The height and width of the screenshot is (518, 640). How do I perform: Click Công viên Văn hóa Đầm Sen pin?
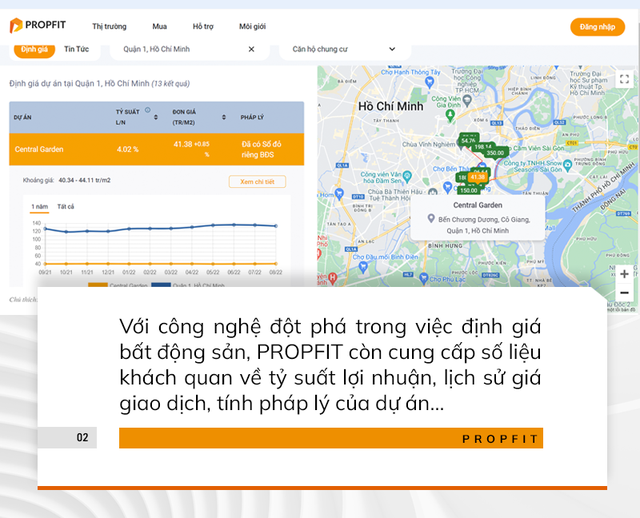pos(407,177)
